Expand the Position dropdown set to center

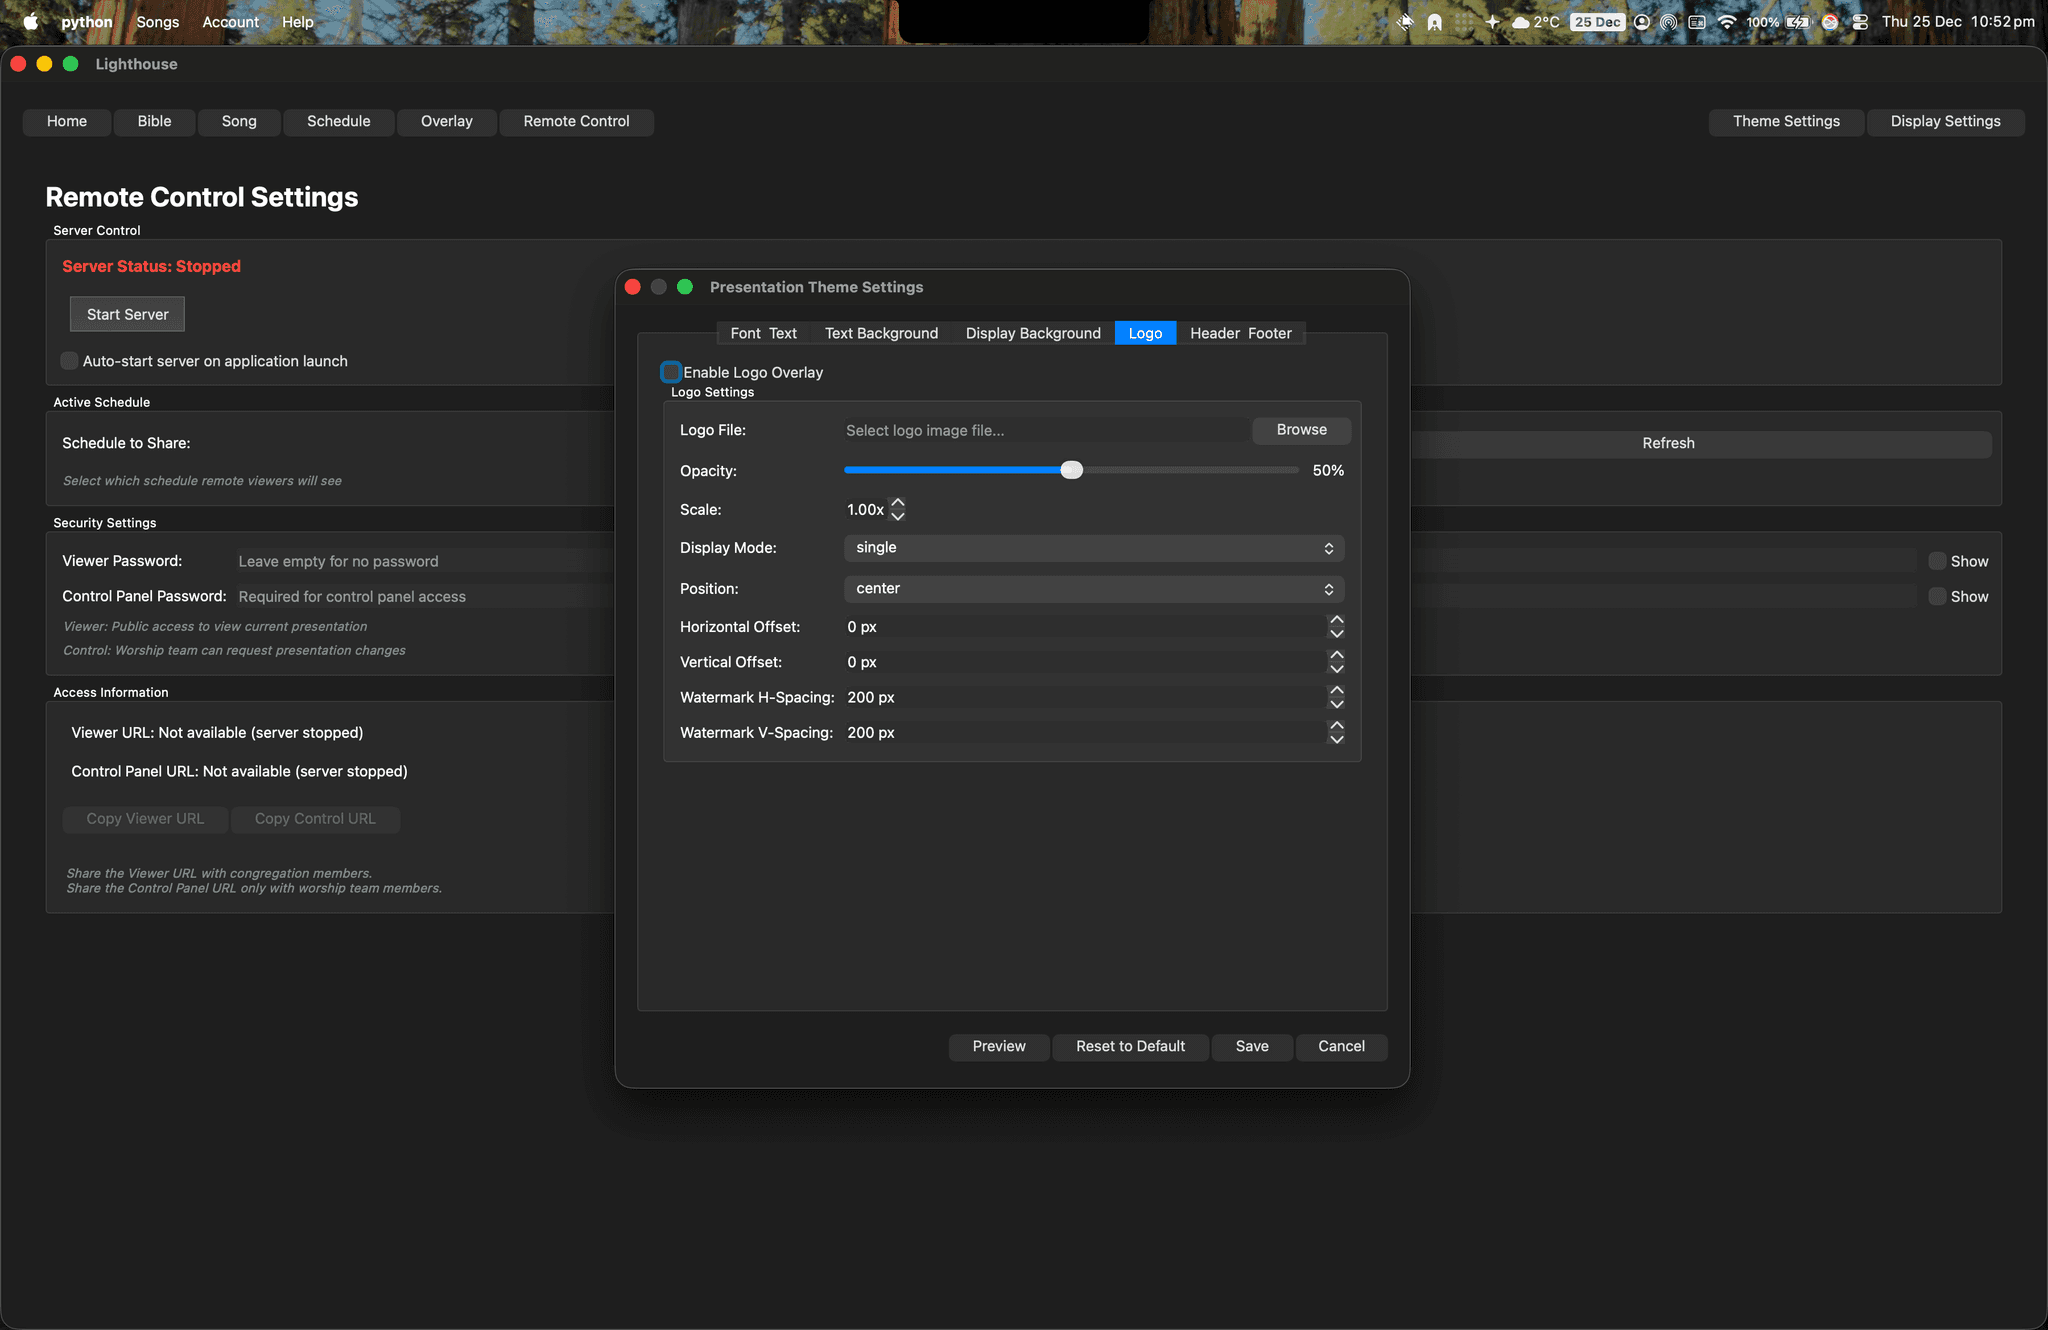pyautogui.click(x=1094, y=589)
